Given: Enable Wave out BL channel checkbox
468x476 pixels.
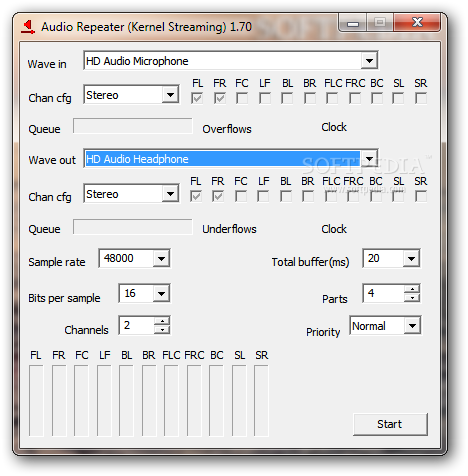Looking at the screenshot, I should point(286,196).
